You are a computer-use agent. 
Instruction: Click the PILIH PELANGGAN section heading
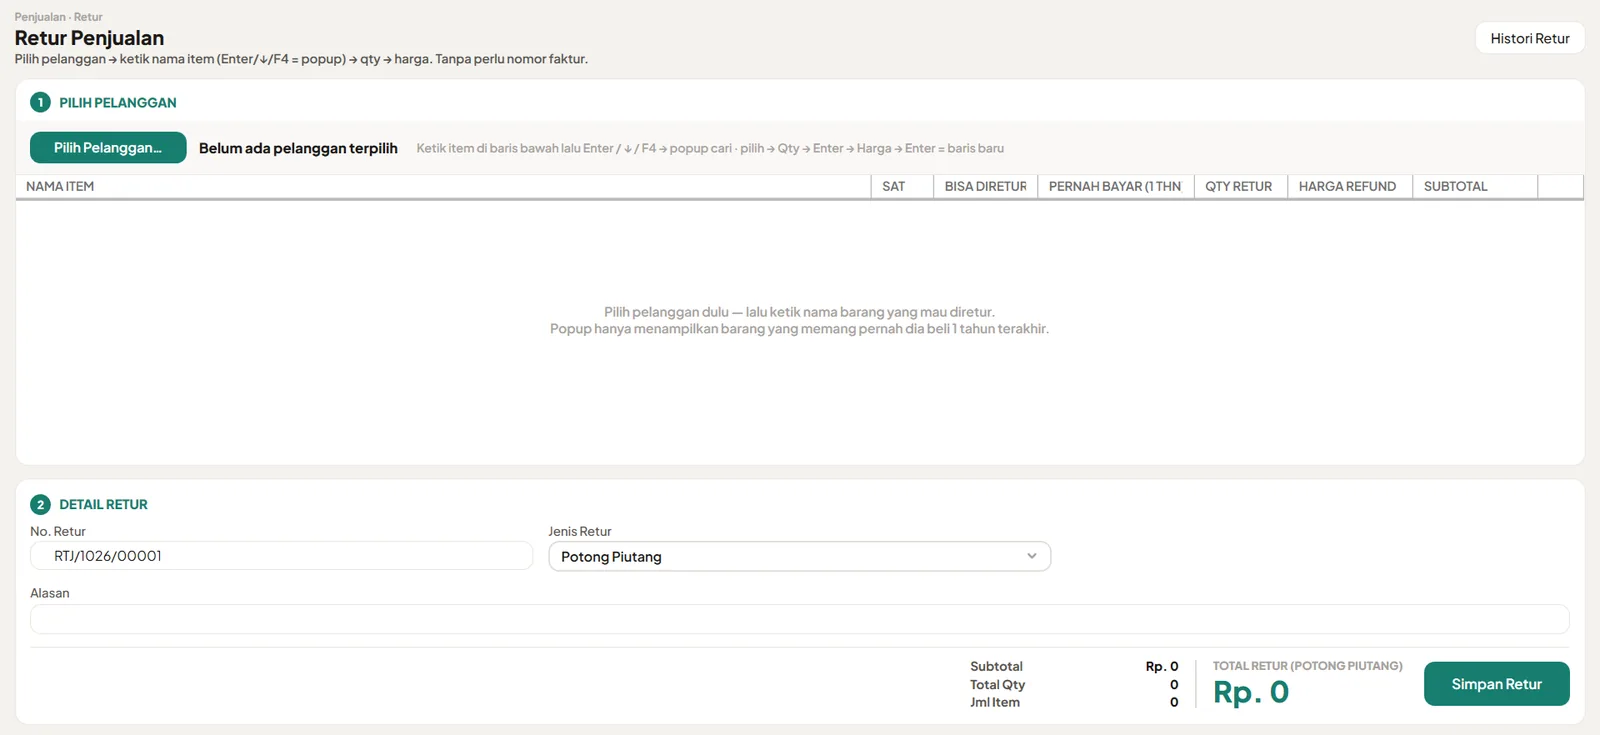pyautogui.click(x=118, y=103)
